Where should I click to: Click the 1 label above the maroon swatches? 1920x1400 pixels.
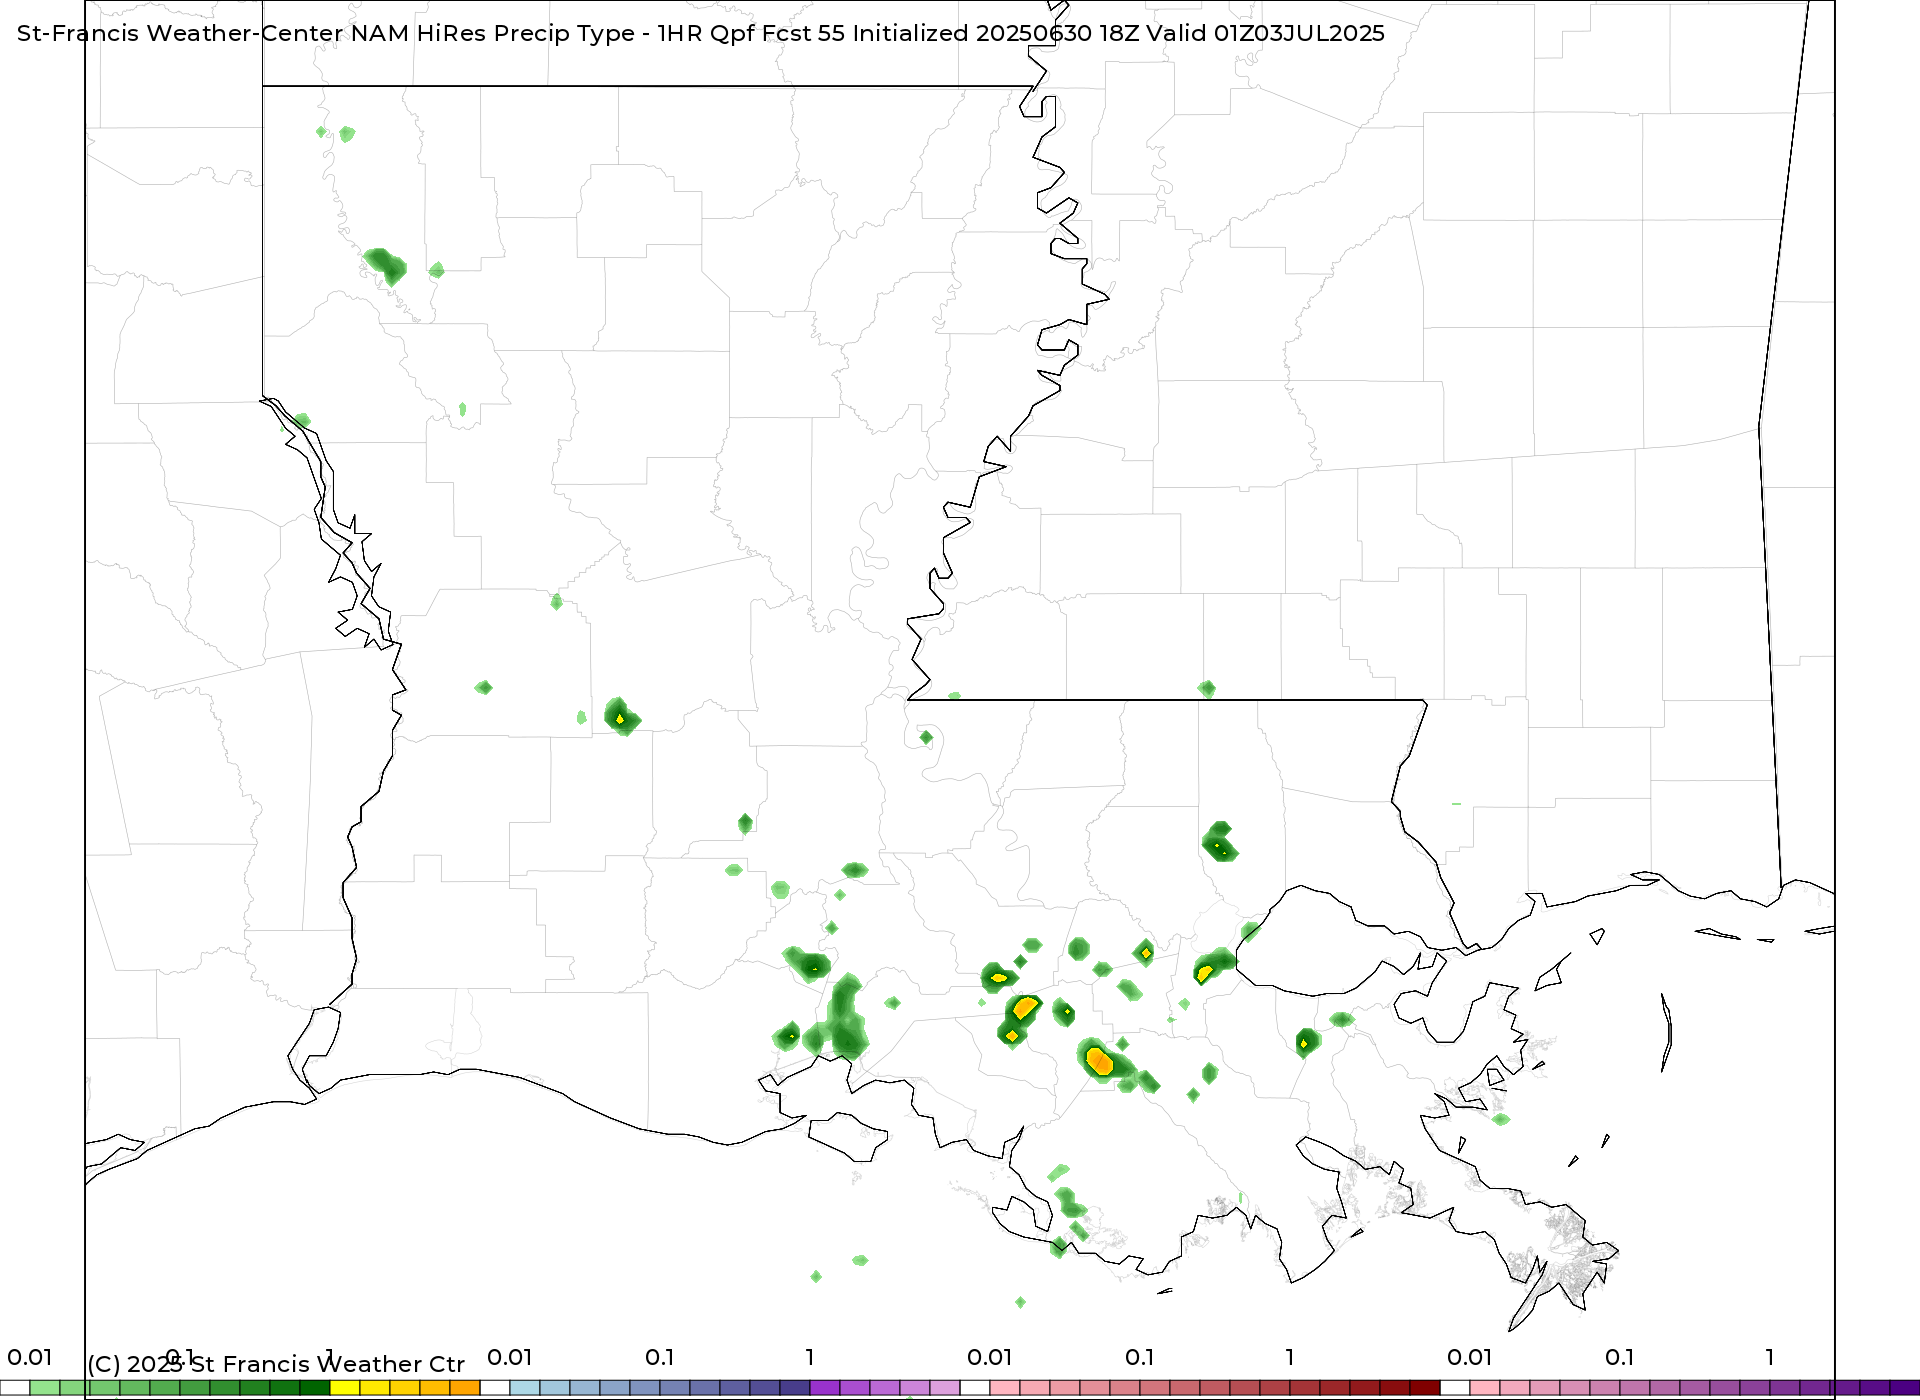click(1290, 1357)
